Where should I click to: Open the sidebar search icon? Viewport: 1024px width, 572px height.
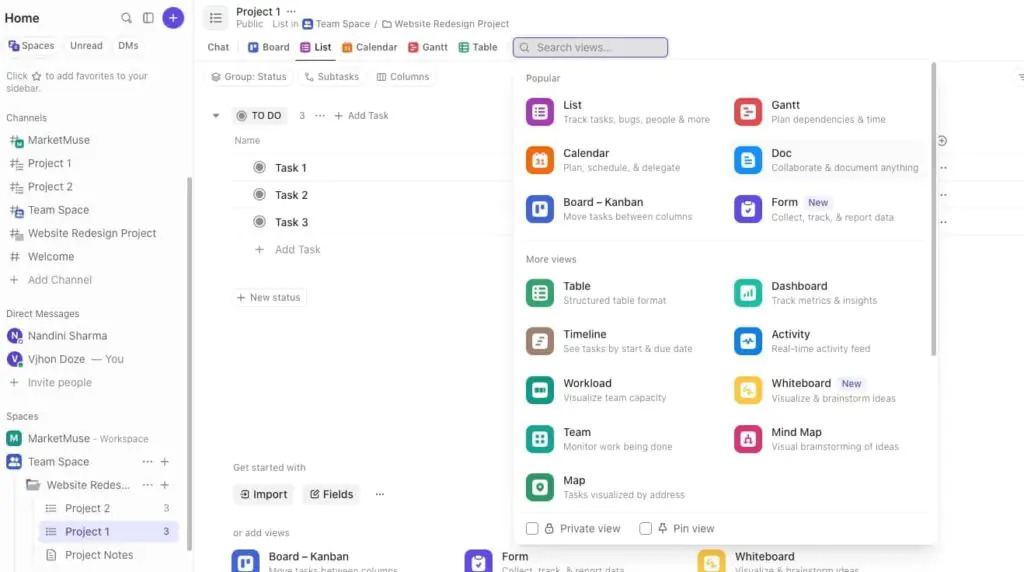(126, 18)
